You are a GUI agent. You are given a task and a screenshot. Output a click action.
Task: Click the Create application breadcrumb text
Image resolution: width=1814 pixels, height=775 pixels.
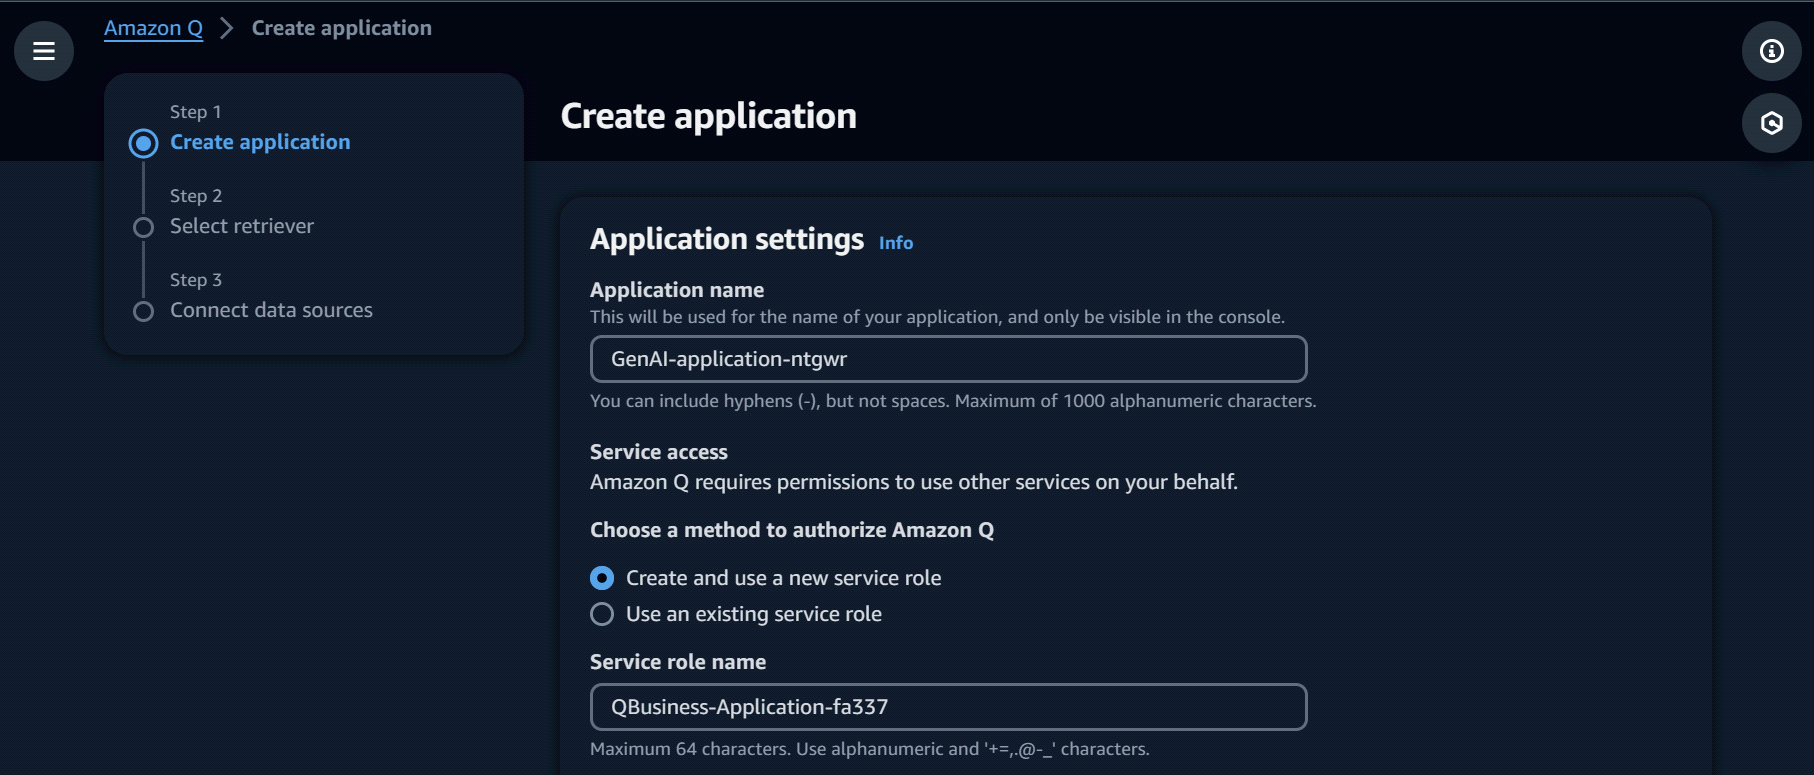point(342,28)
